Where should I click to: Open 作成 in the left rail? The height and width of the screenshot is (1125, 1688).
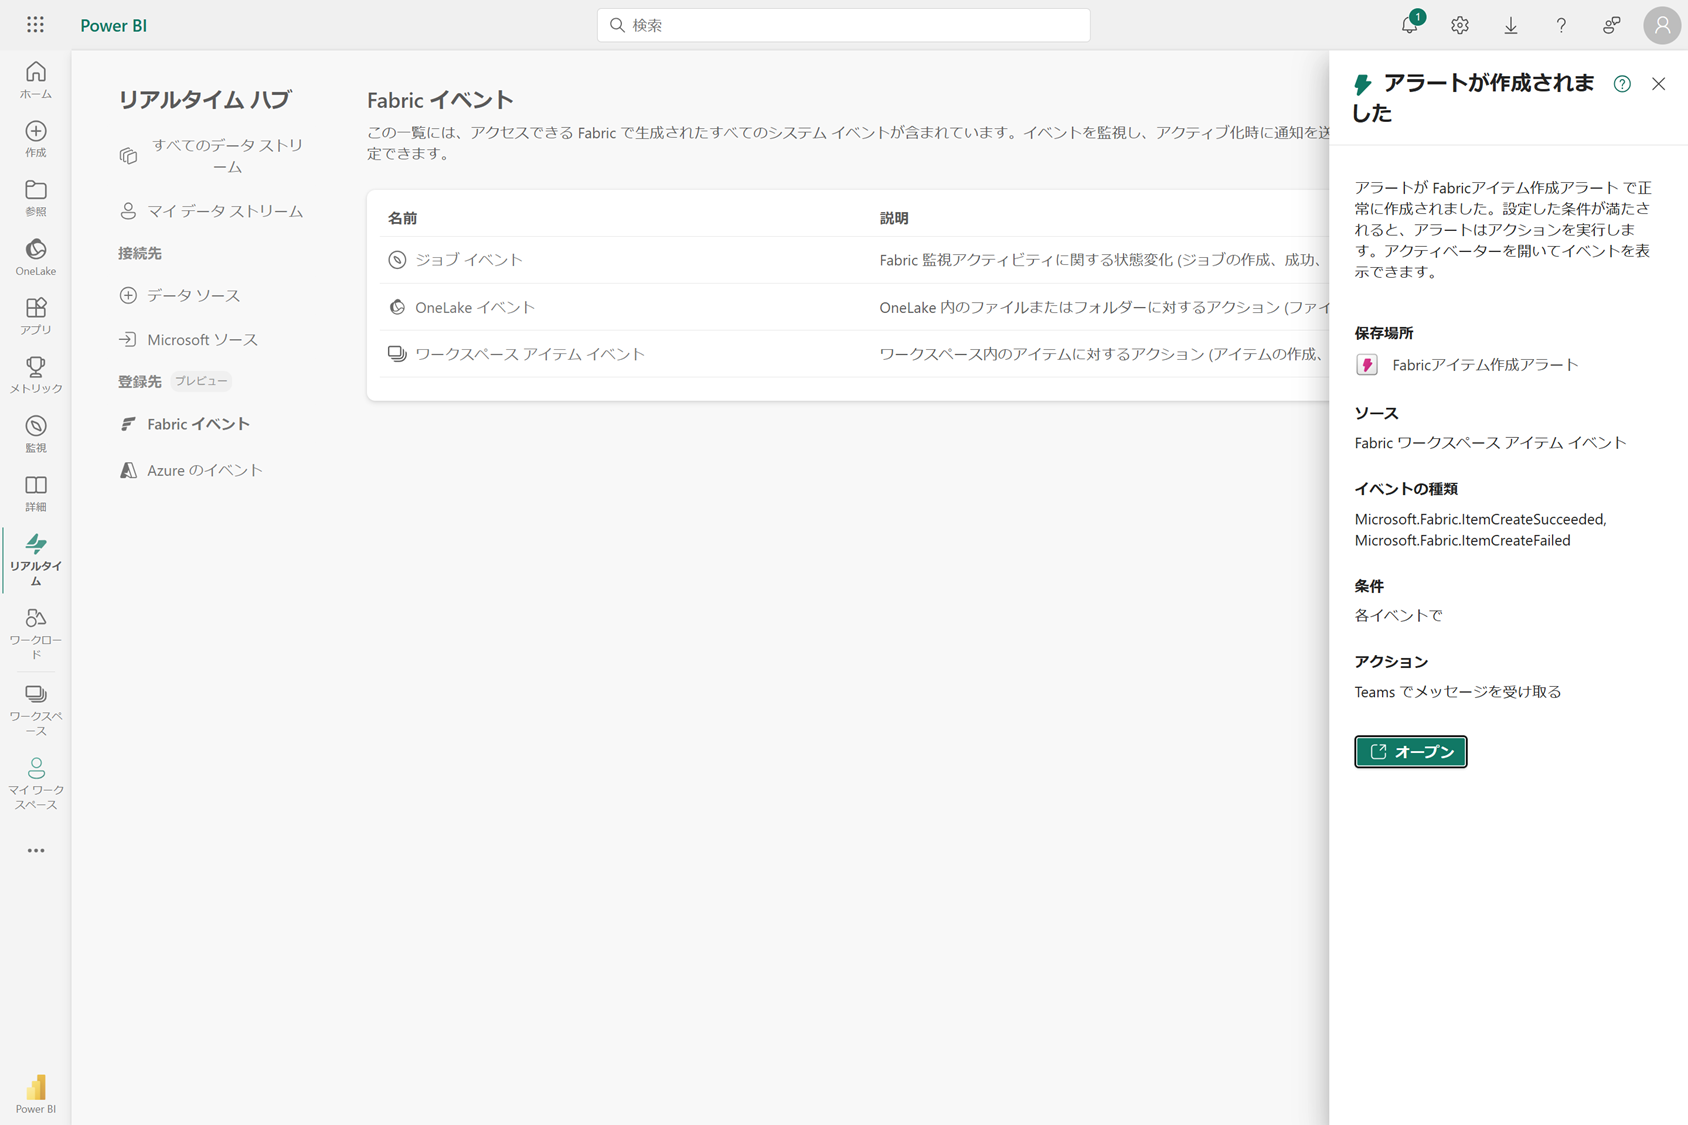(36, 139)
